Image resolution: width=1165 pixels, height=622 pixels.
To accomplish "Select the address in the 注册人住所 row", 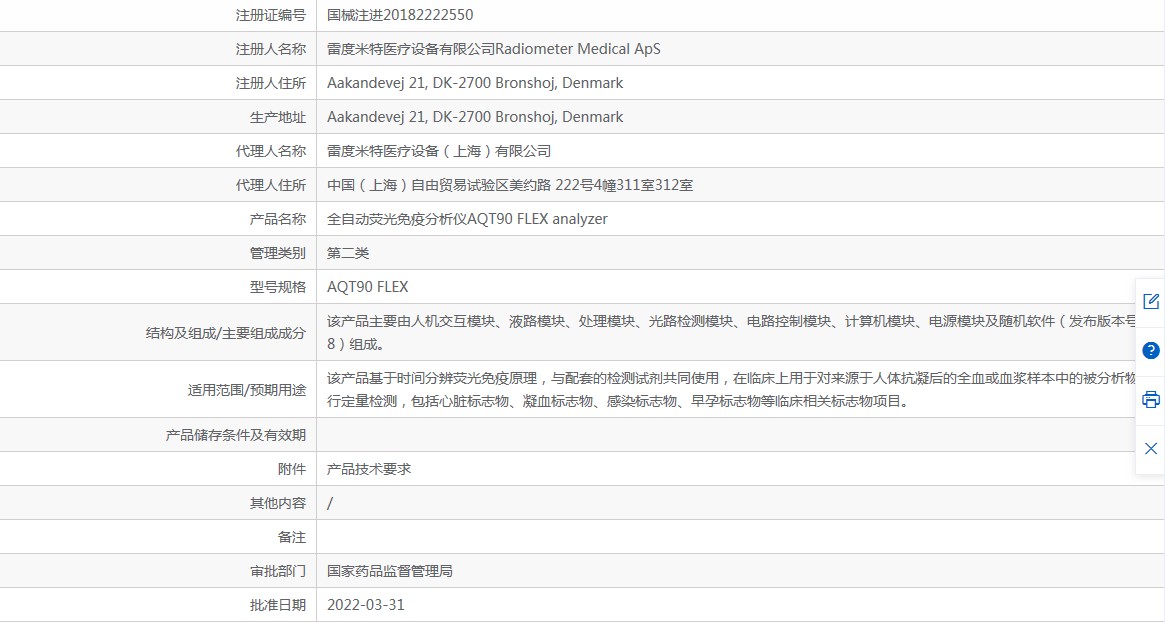I will coord(475,83).
